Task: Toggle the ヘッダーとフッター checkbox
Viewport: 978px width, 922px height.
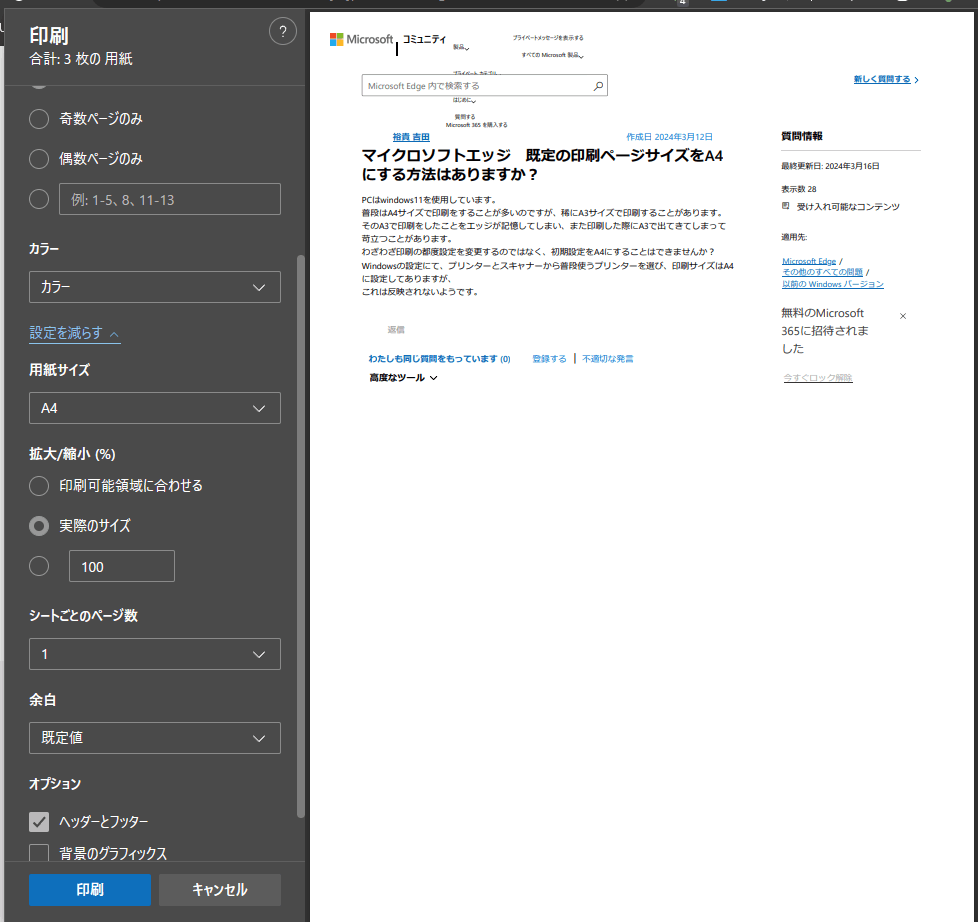Action: click(39, 822)
